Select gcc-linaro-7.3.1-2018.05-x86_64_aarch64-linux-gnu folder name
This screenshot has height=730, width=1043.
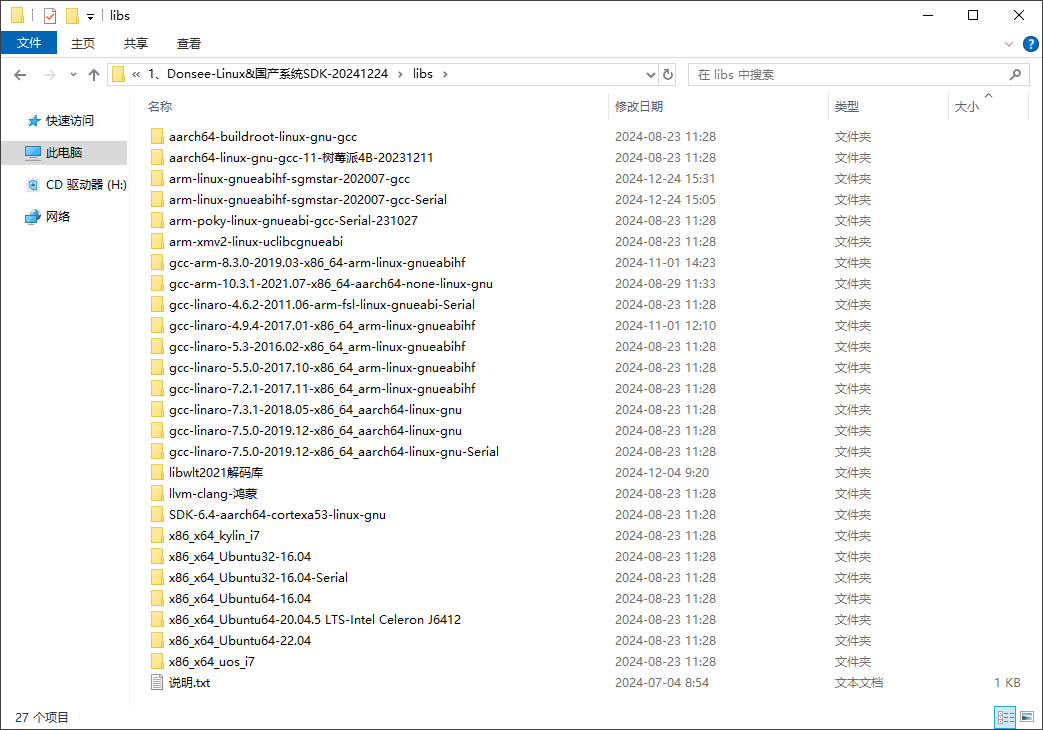pos(315,410)
